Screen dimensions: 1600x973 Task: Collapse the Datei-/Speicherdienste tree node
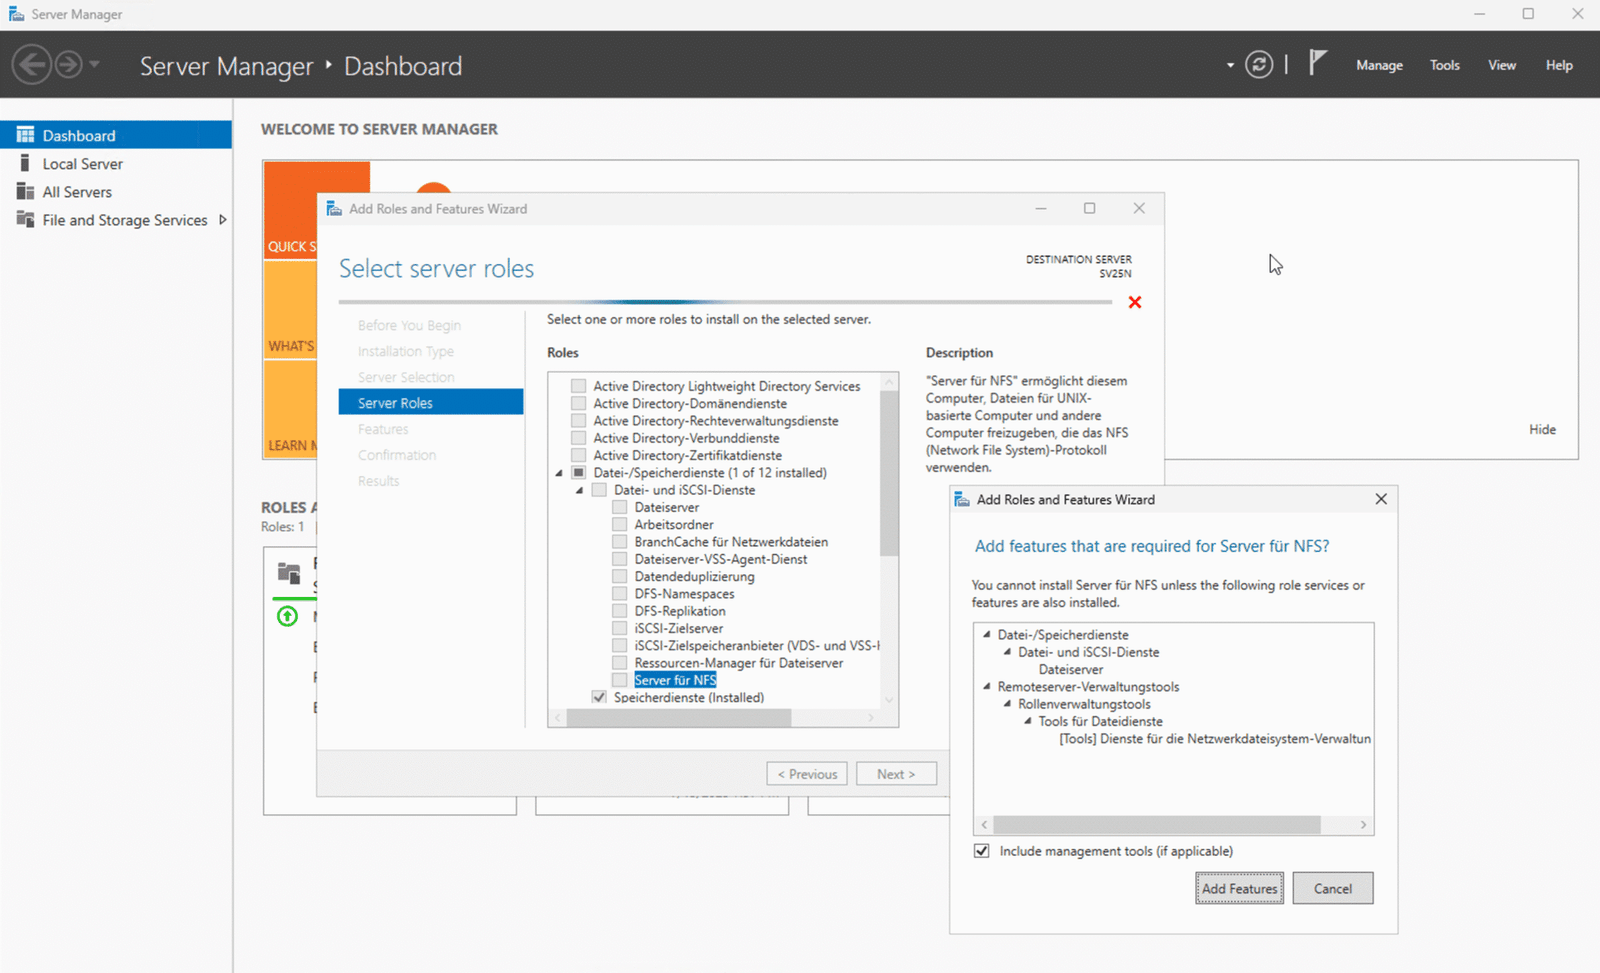coord(558,472)
